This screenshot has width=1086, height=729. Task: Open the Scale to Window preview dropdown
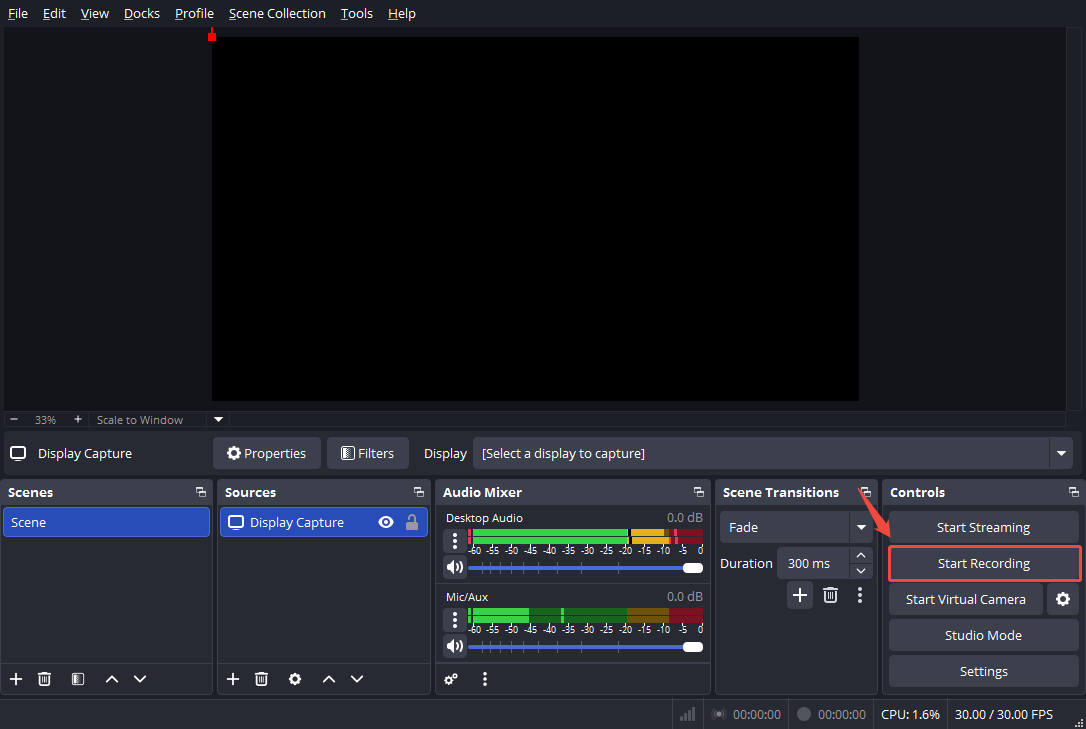point(217,419)
